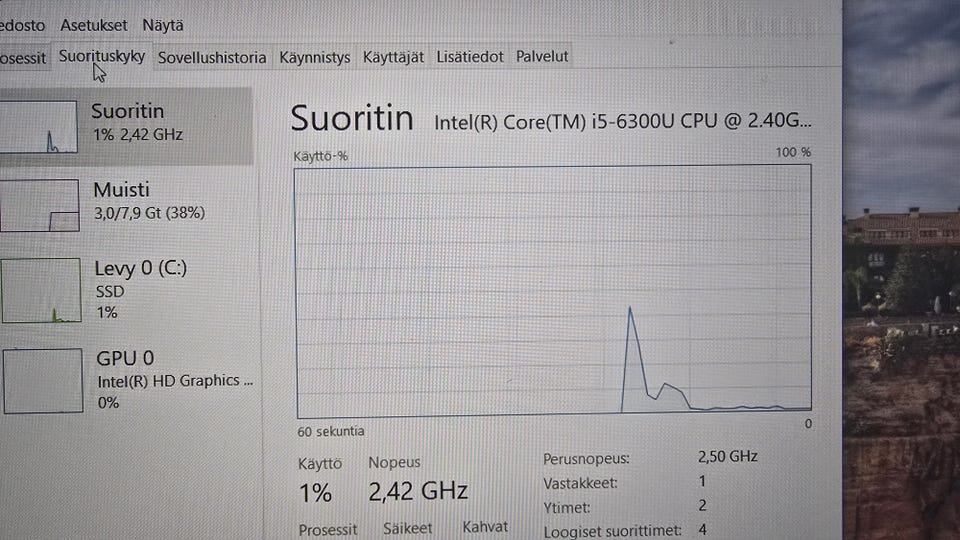Click the Nopeus 2,42 GHz value
Viewport: 960px width, 540px height.
[x=418, y=491]
